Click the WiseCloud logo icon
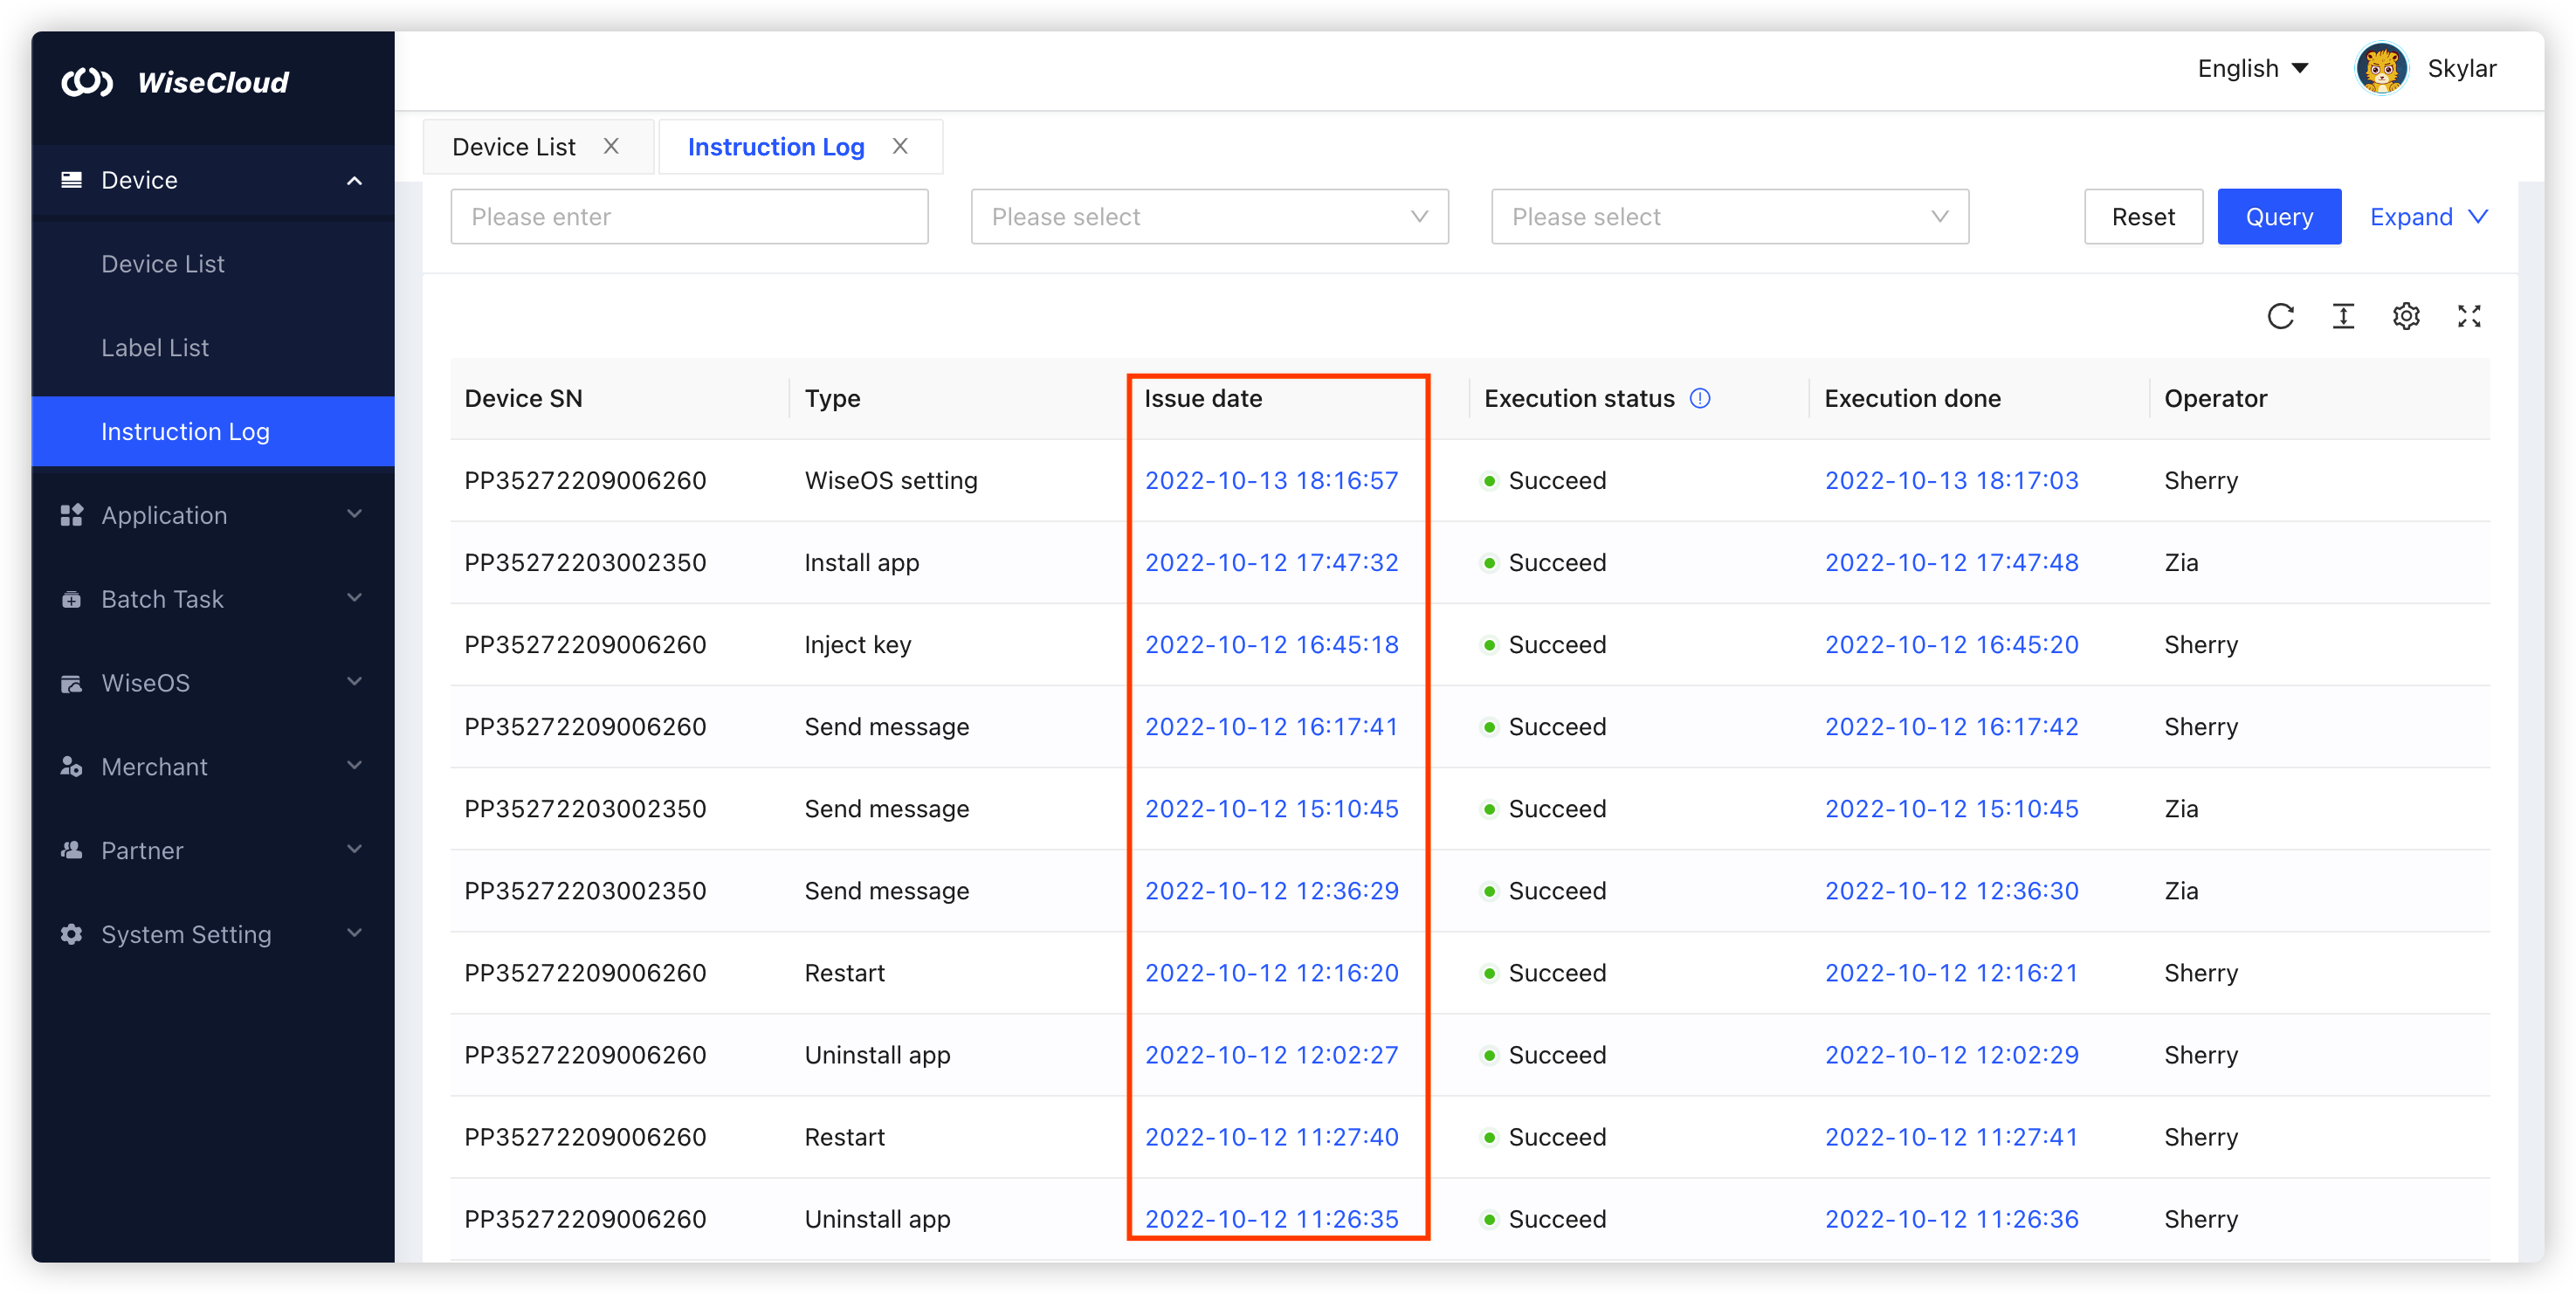Image resolution: width=2576 pixels, height=1294 pixels. (x=88, y=82)
